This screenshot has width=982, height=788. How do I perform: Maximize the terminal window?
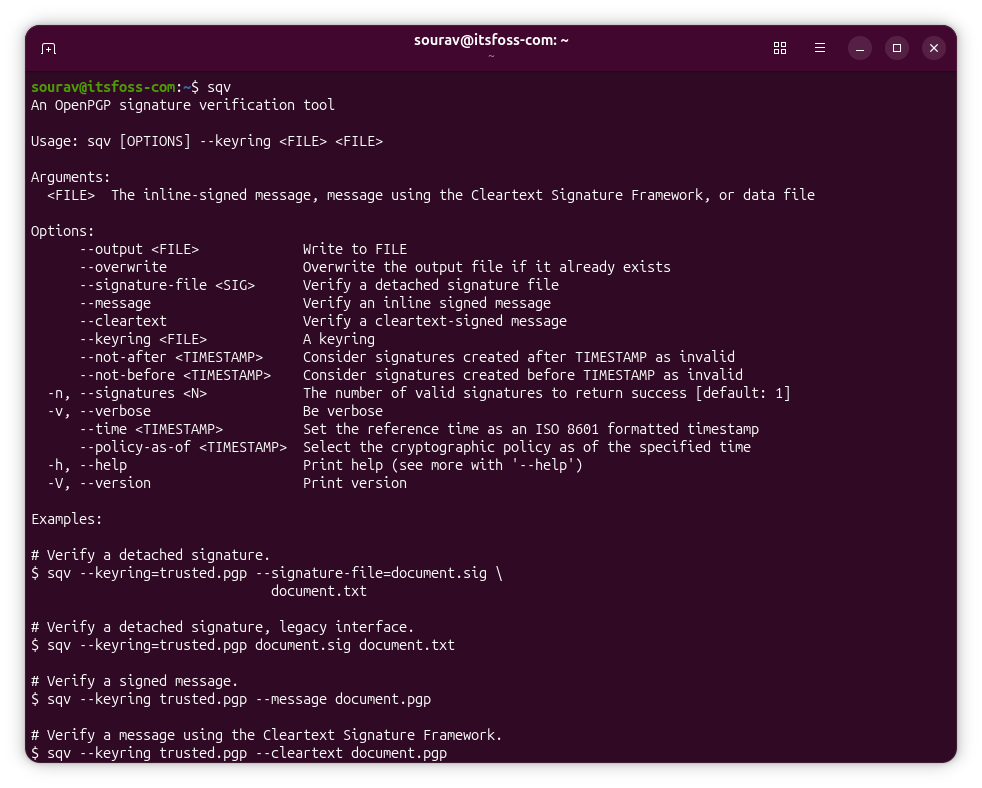[x=897, y=48]
